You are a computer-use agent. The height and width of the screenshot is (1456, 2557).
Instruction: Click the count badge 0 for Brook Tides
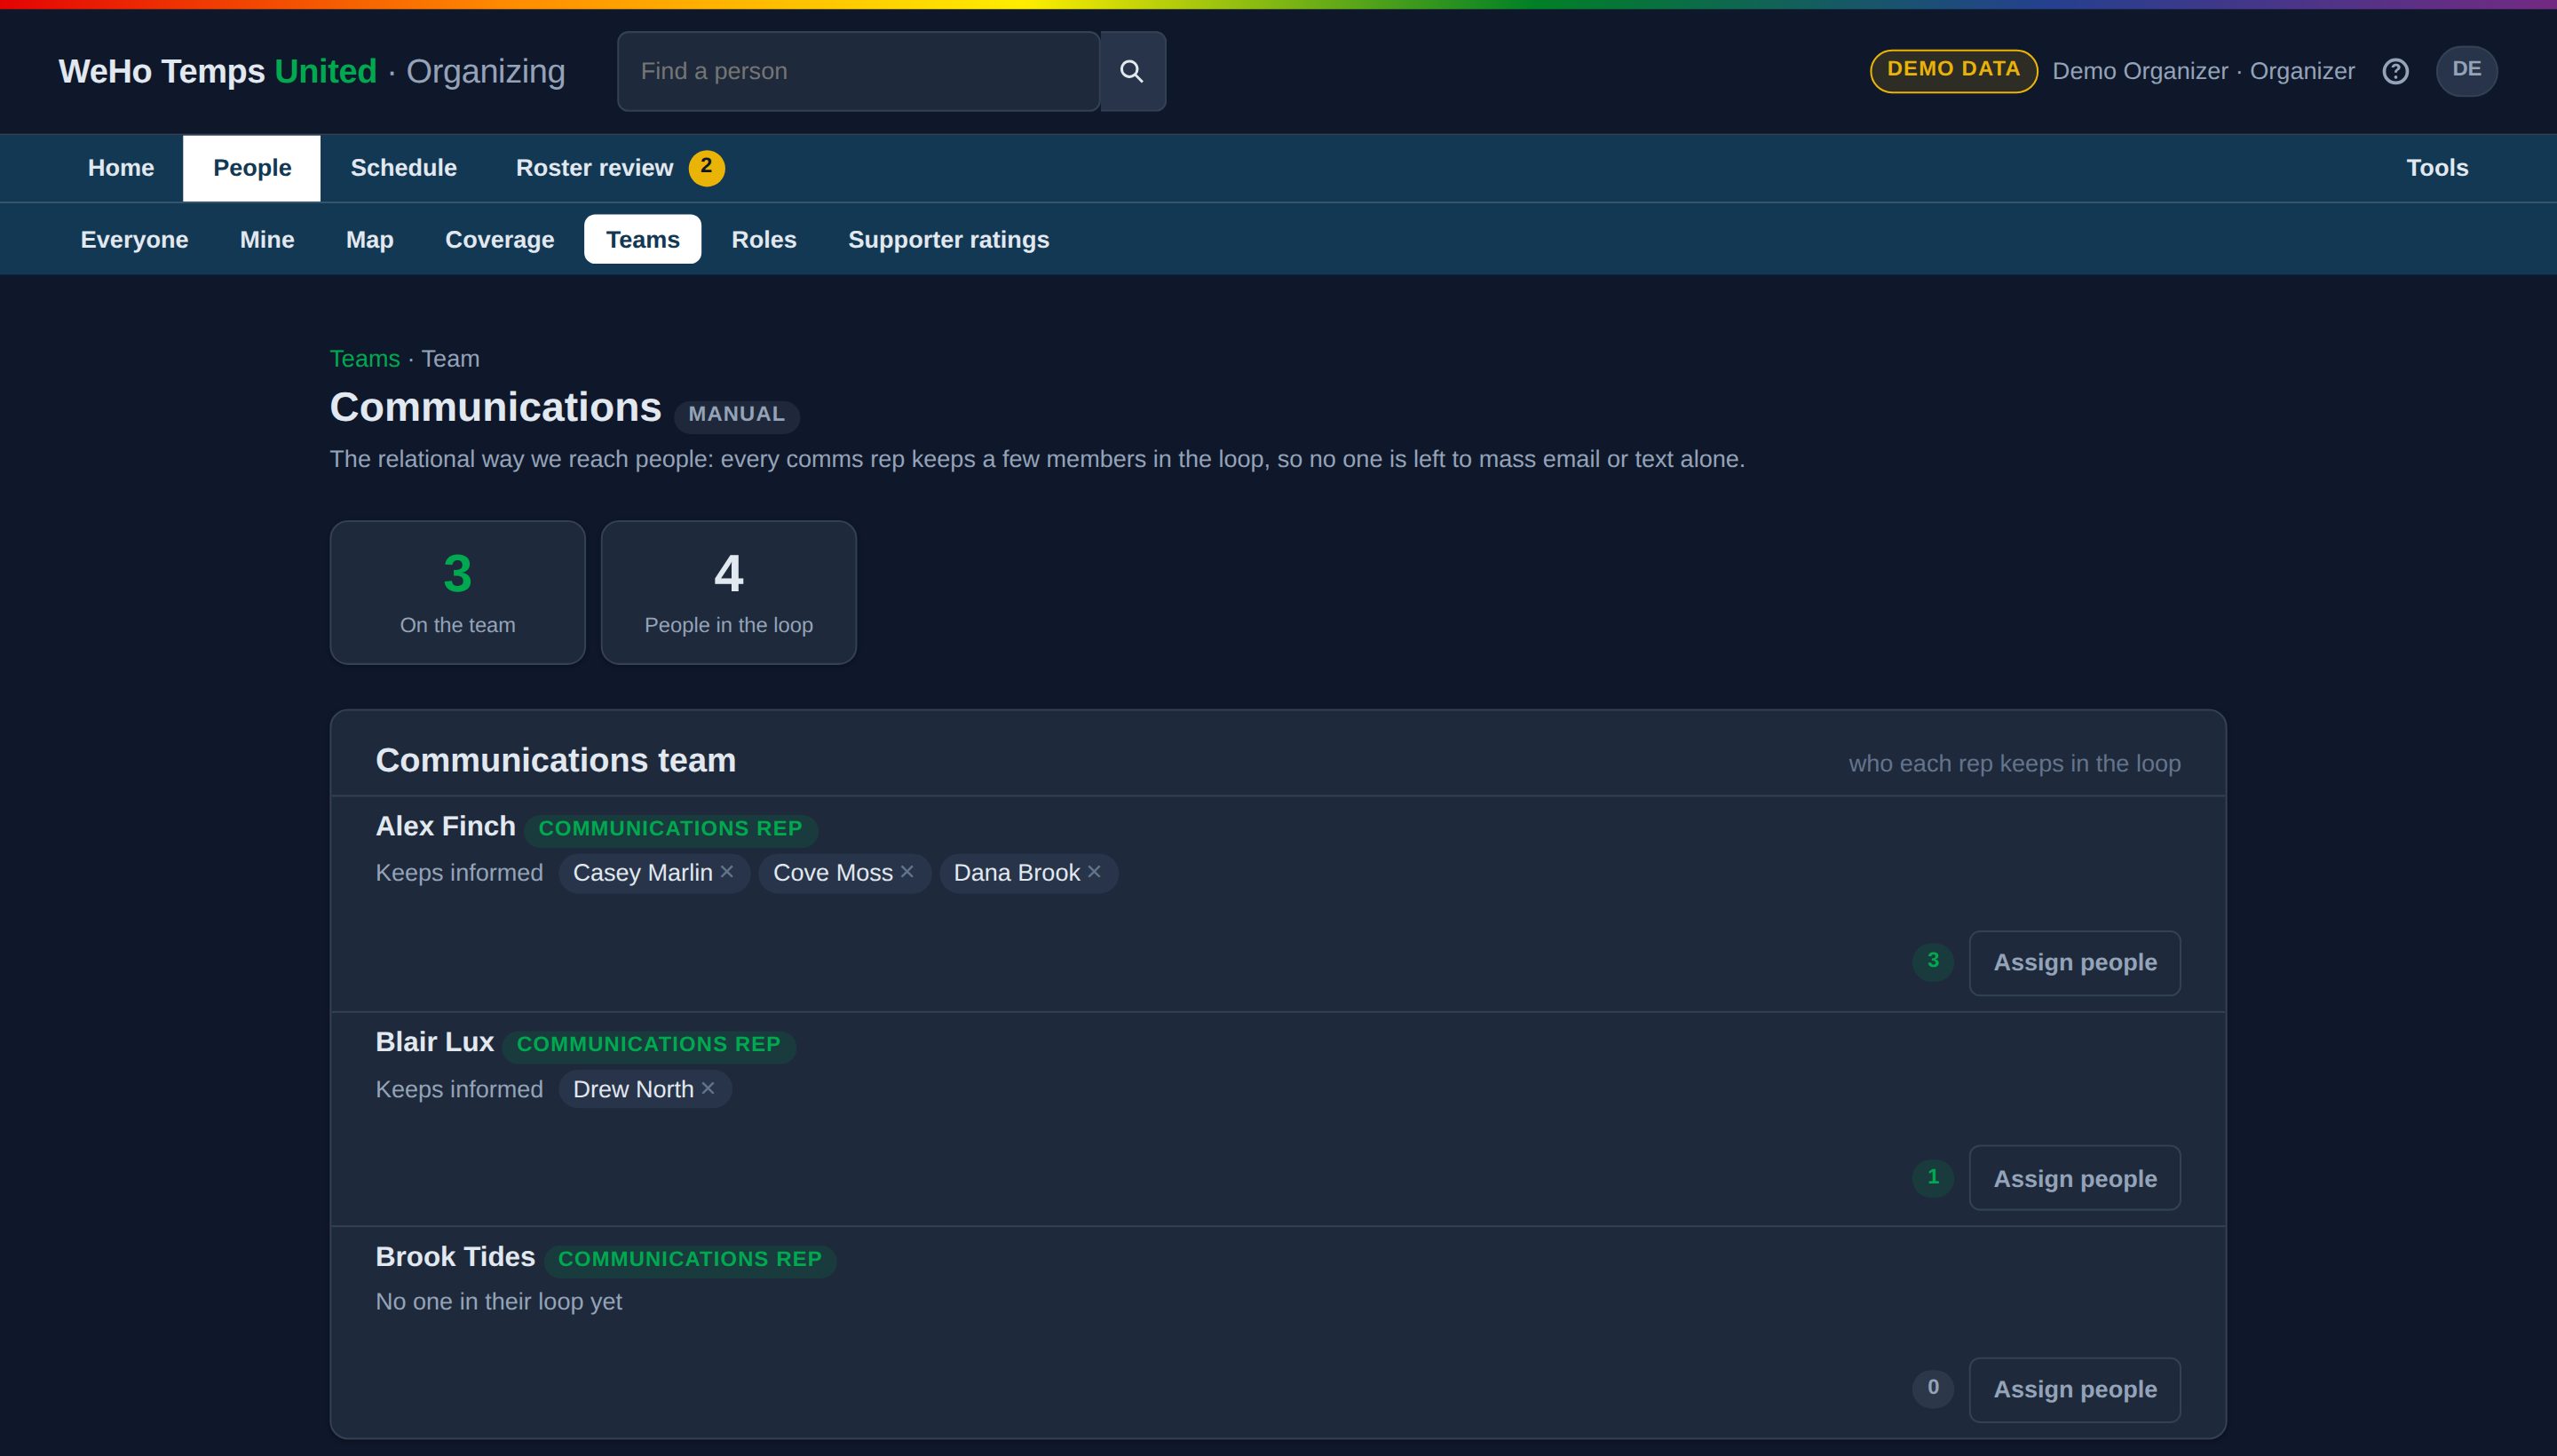point(1933,1388)
